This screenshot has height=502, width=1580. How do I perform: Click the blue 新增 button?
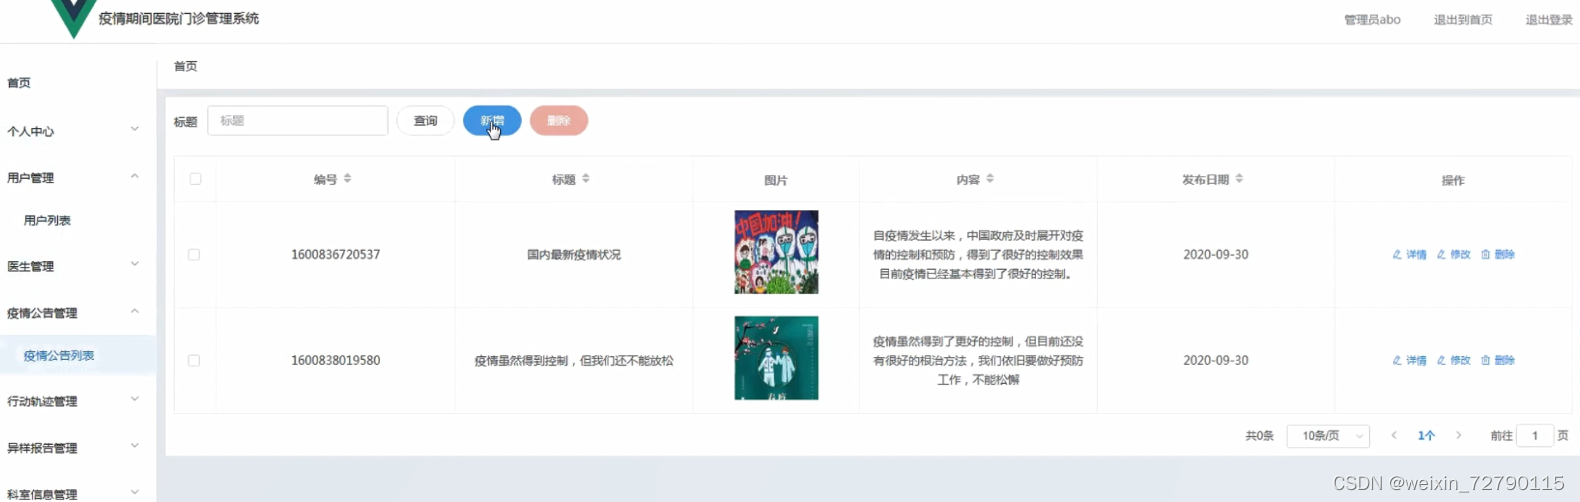click(492, 121)
